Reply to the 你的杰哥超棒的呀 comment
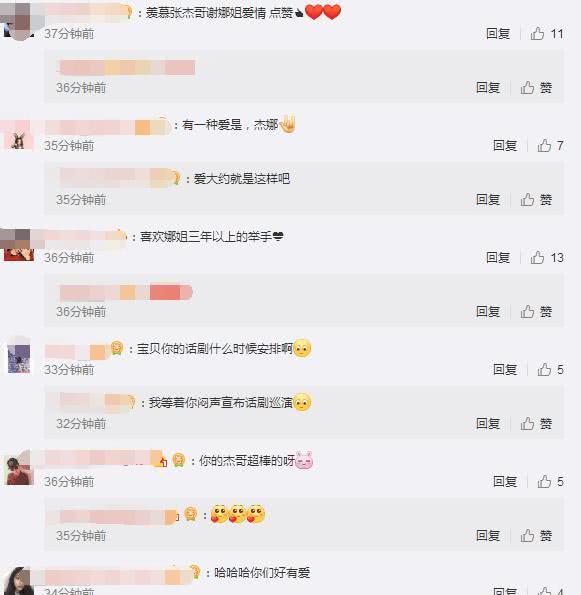 505,482
